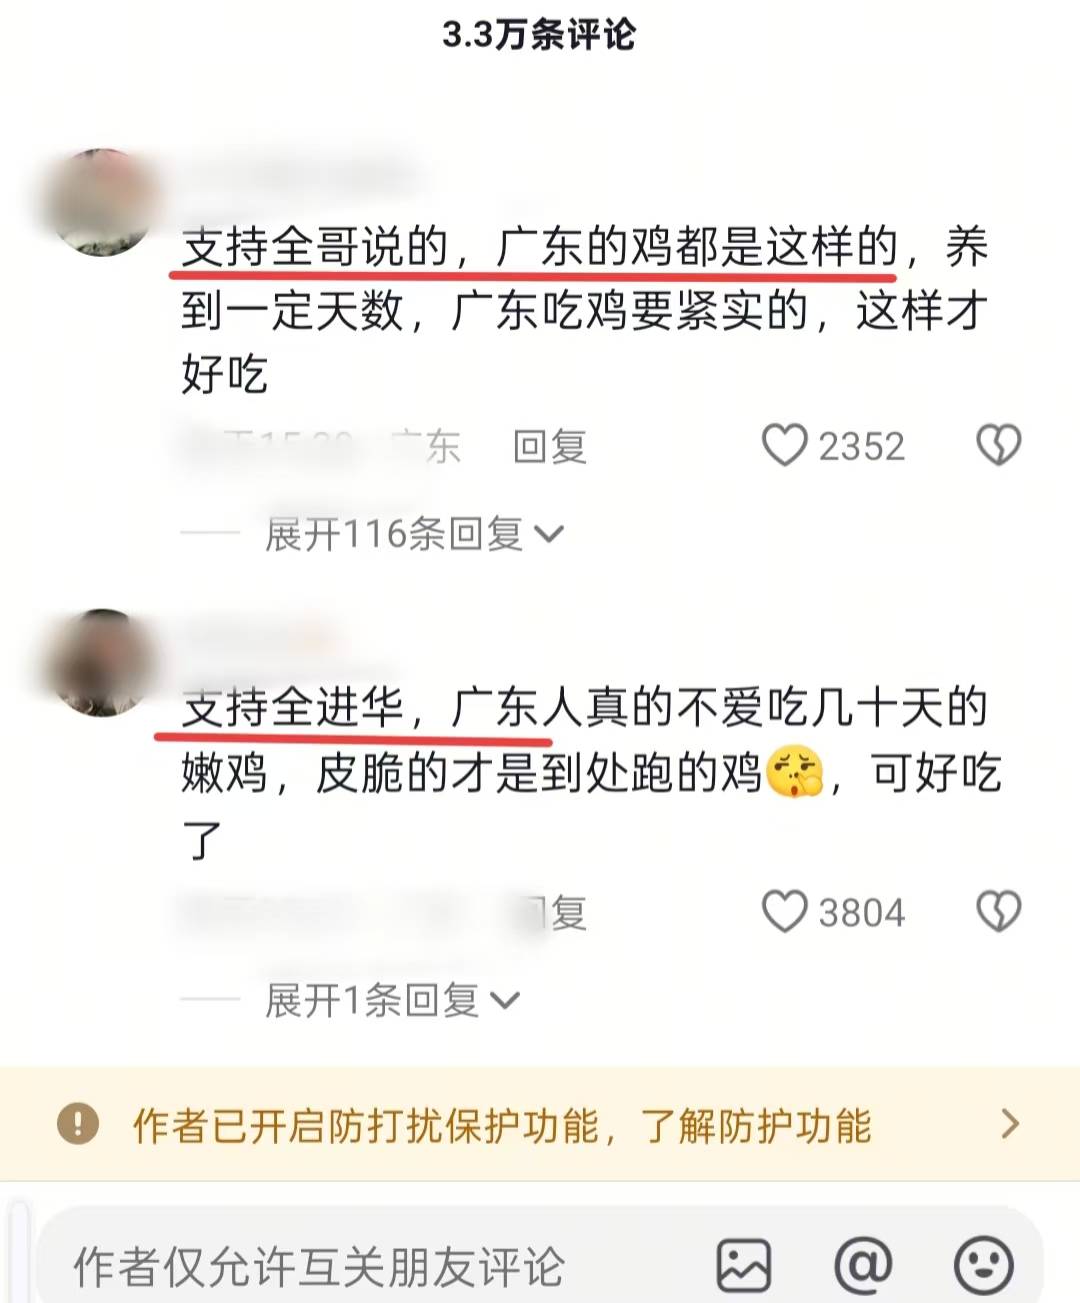
Task: Dislike the second comment with broken heart
Action: coord(998,912)
